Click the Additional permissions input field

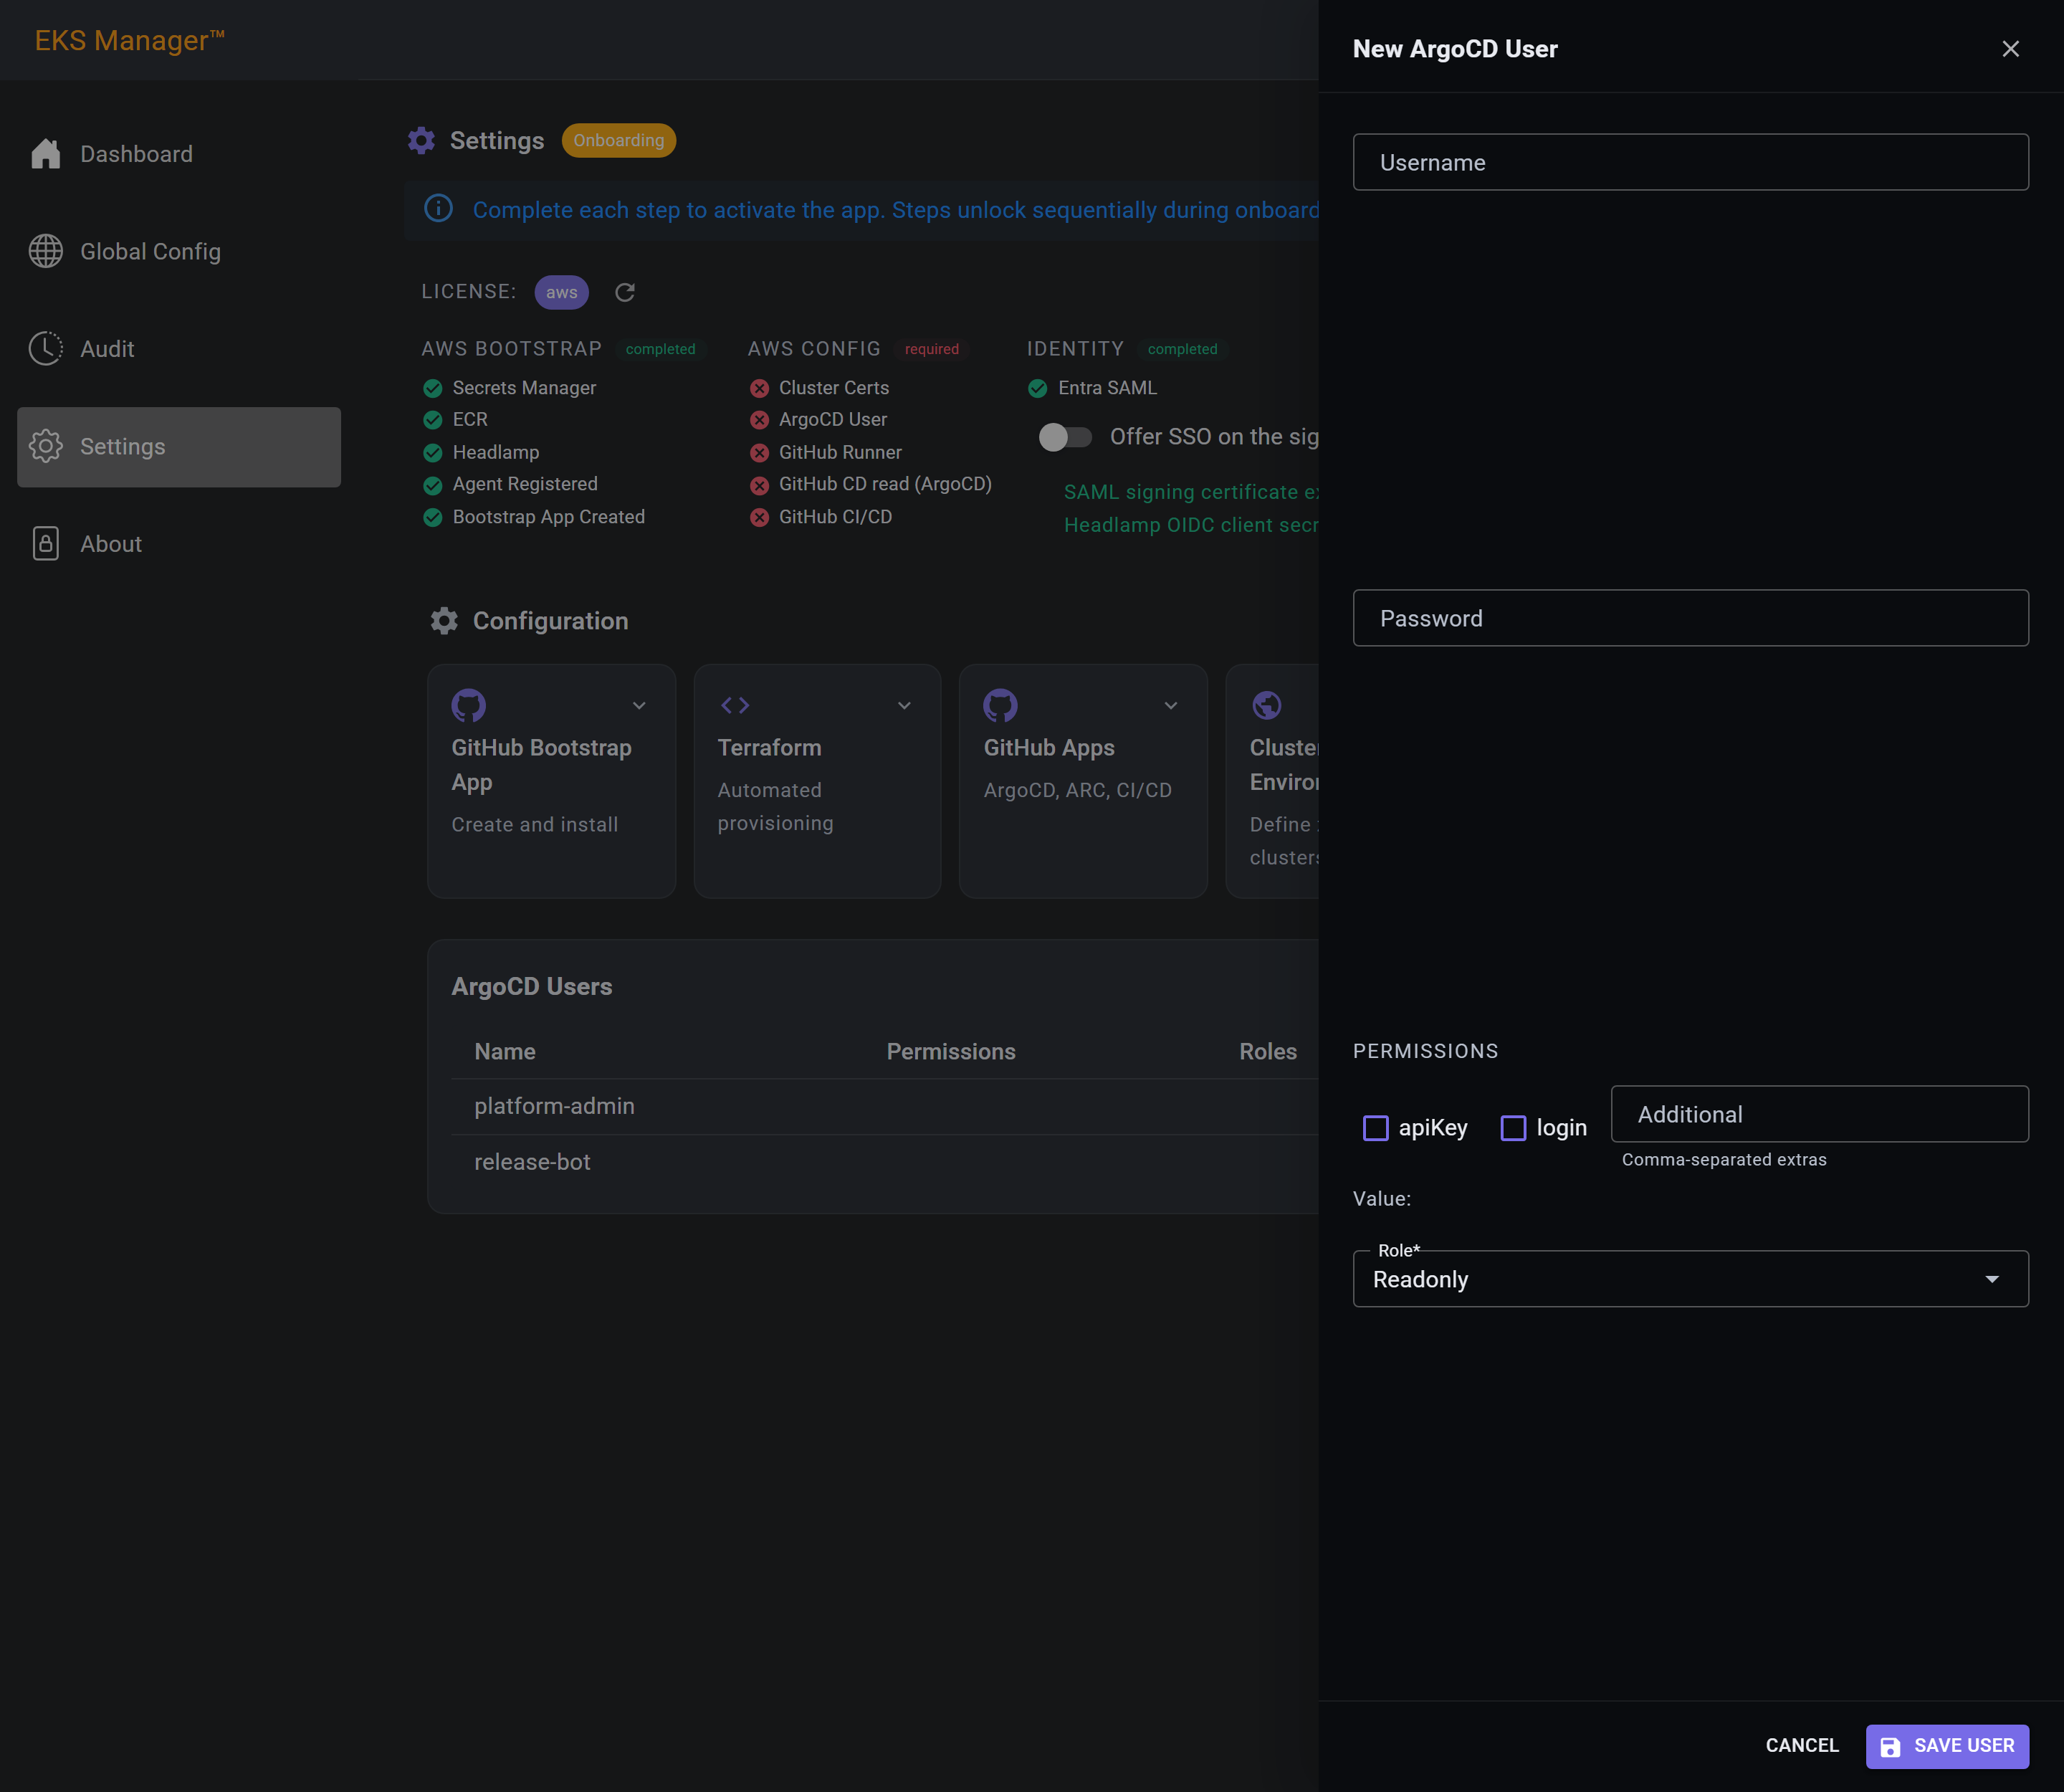coord(1819,1114)
